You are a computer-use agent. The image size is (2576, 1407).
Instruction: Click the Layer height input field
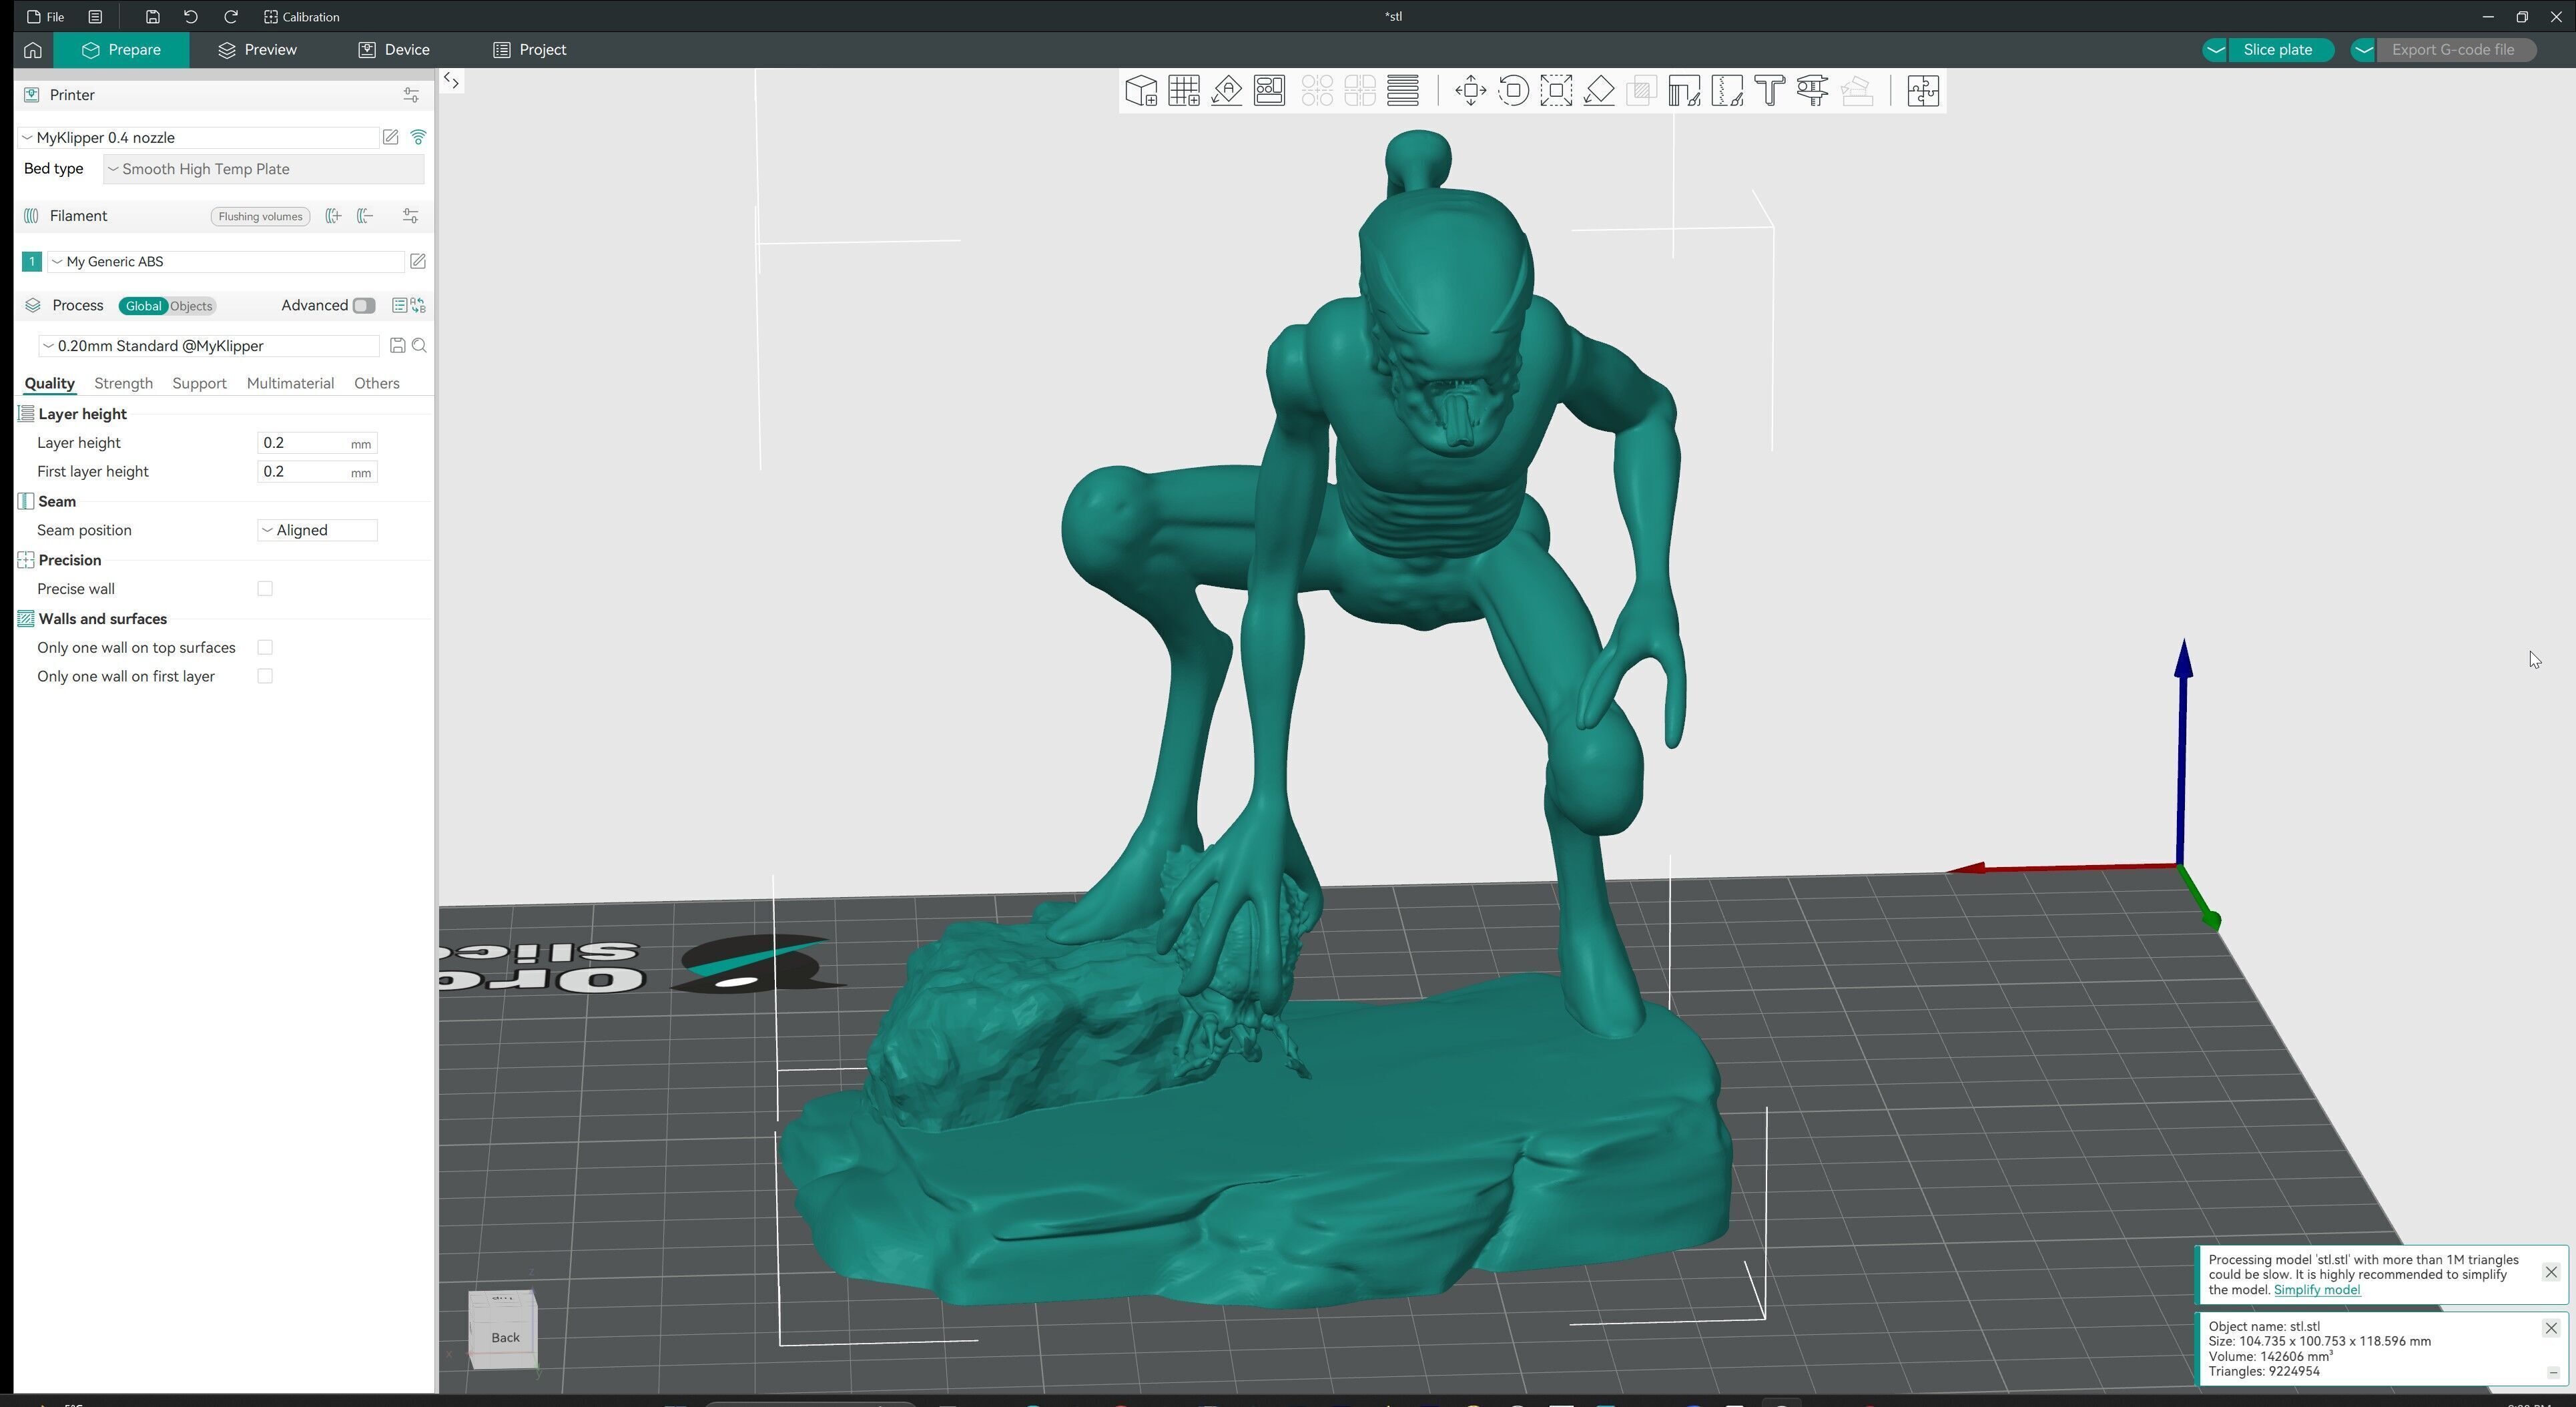(317, 443)
